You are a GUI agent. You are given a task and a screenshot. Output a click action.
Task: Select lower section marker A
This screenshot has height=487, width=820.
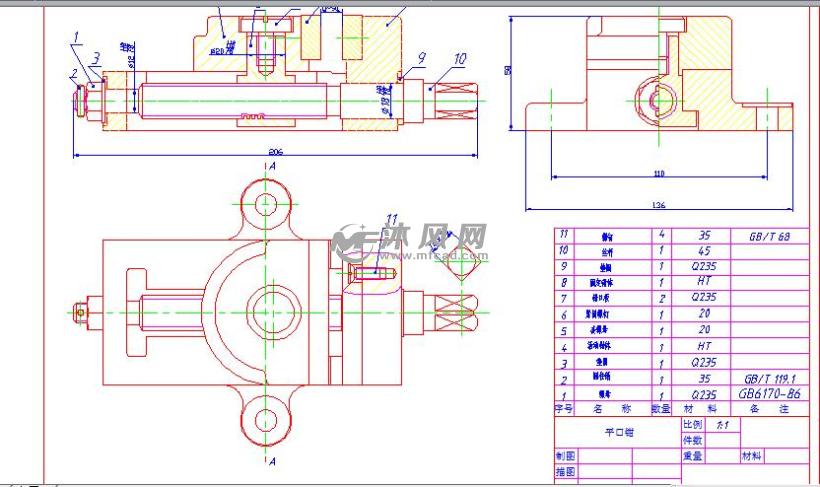[272, 461]
